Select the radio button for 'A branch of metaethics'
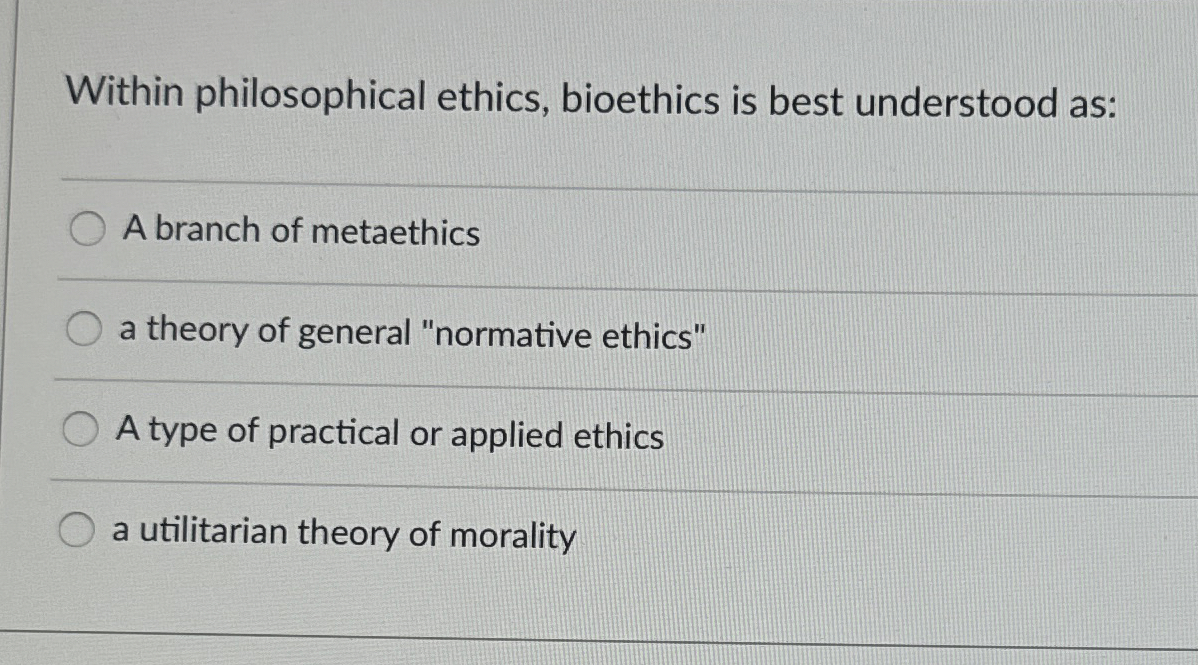The height and width of the screenshot is (665, 1198). point(86,229)
